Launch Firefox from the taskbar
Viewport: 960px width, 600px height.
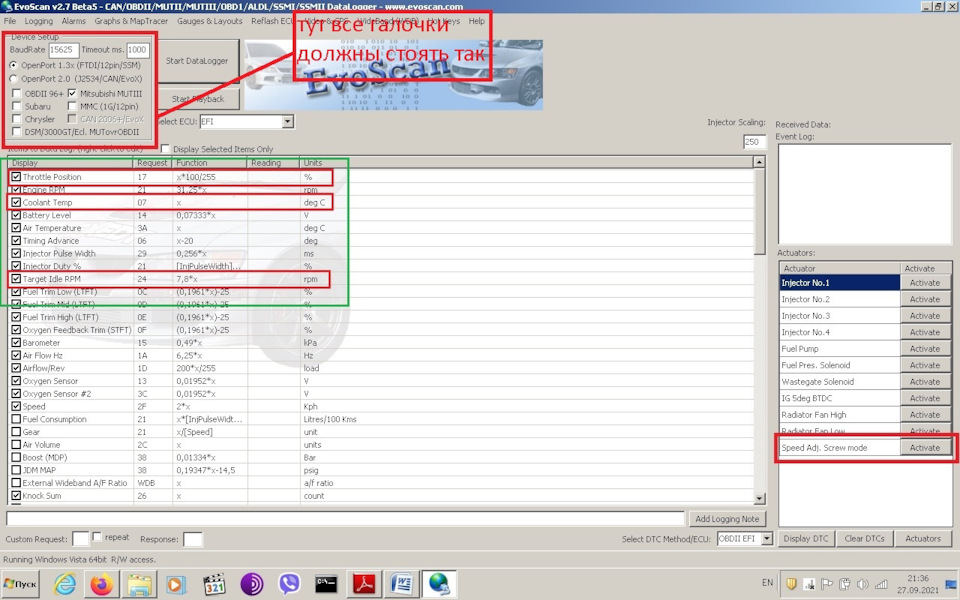[x=102, y=584]
